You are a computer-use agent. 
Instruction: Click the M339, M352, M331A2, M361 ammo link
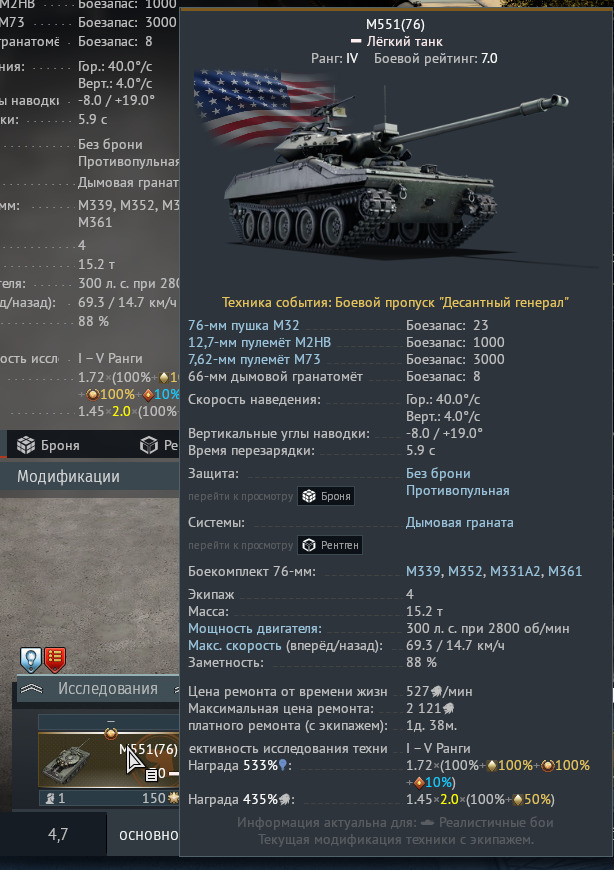point(494,571)
